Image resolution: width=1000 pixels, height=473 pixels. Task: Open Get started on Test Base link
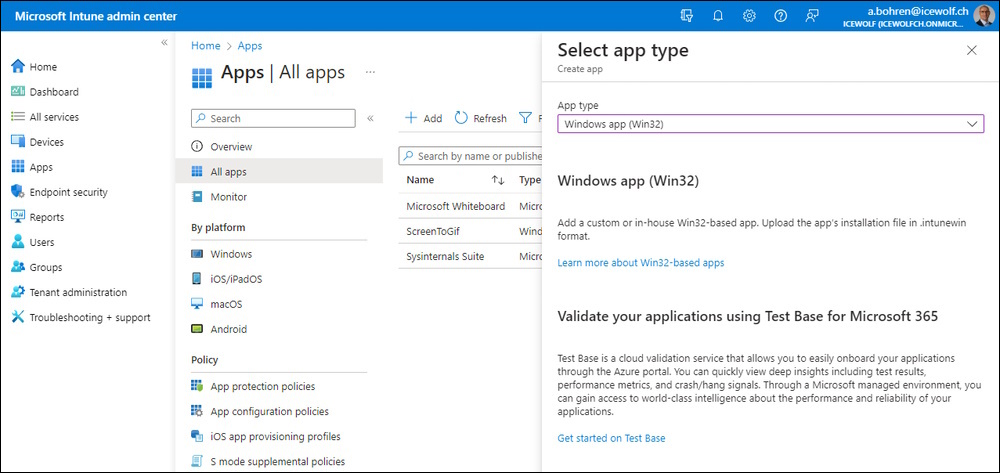pyautogui.click(x=611, y=438)
